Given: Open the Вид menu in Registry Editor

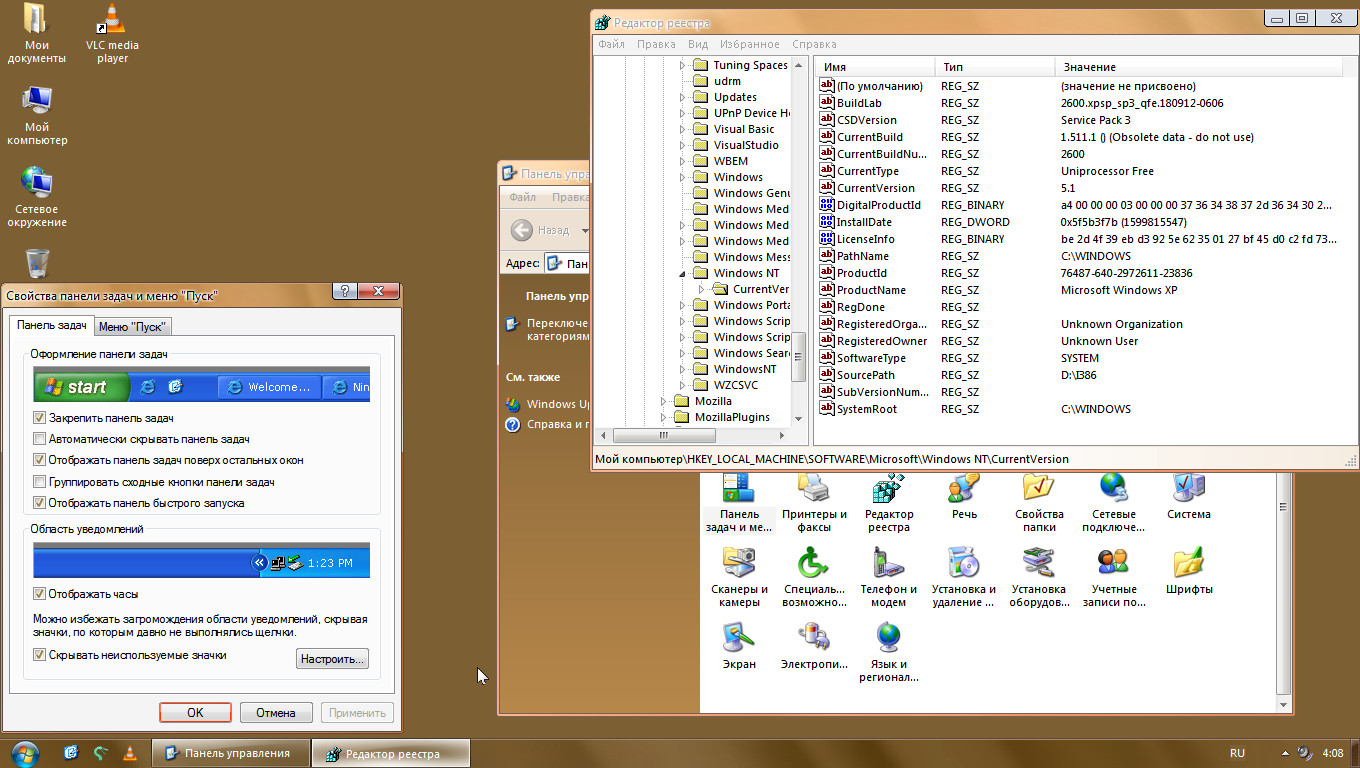Looking at the screenshot, I should [698, 44].
